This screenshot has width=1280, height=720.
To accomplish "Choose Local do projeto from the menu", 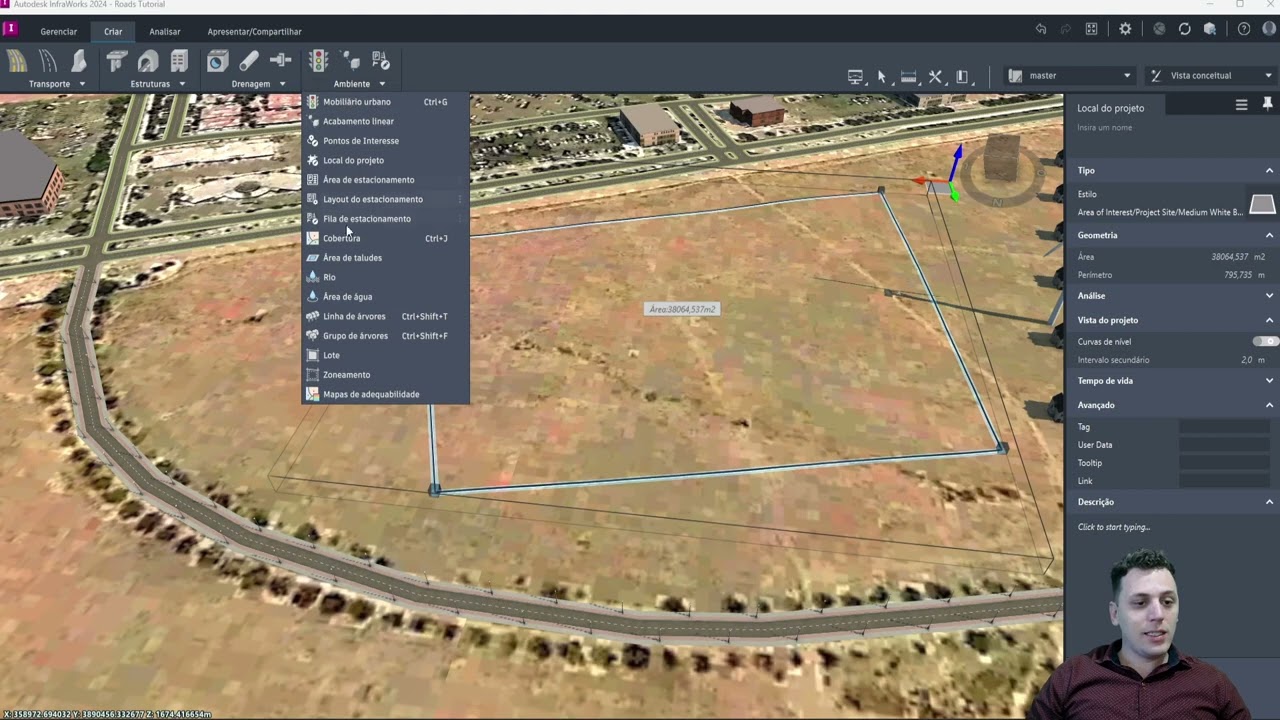I will (x=385, y=160).
